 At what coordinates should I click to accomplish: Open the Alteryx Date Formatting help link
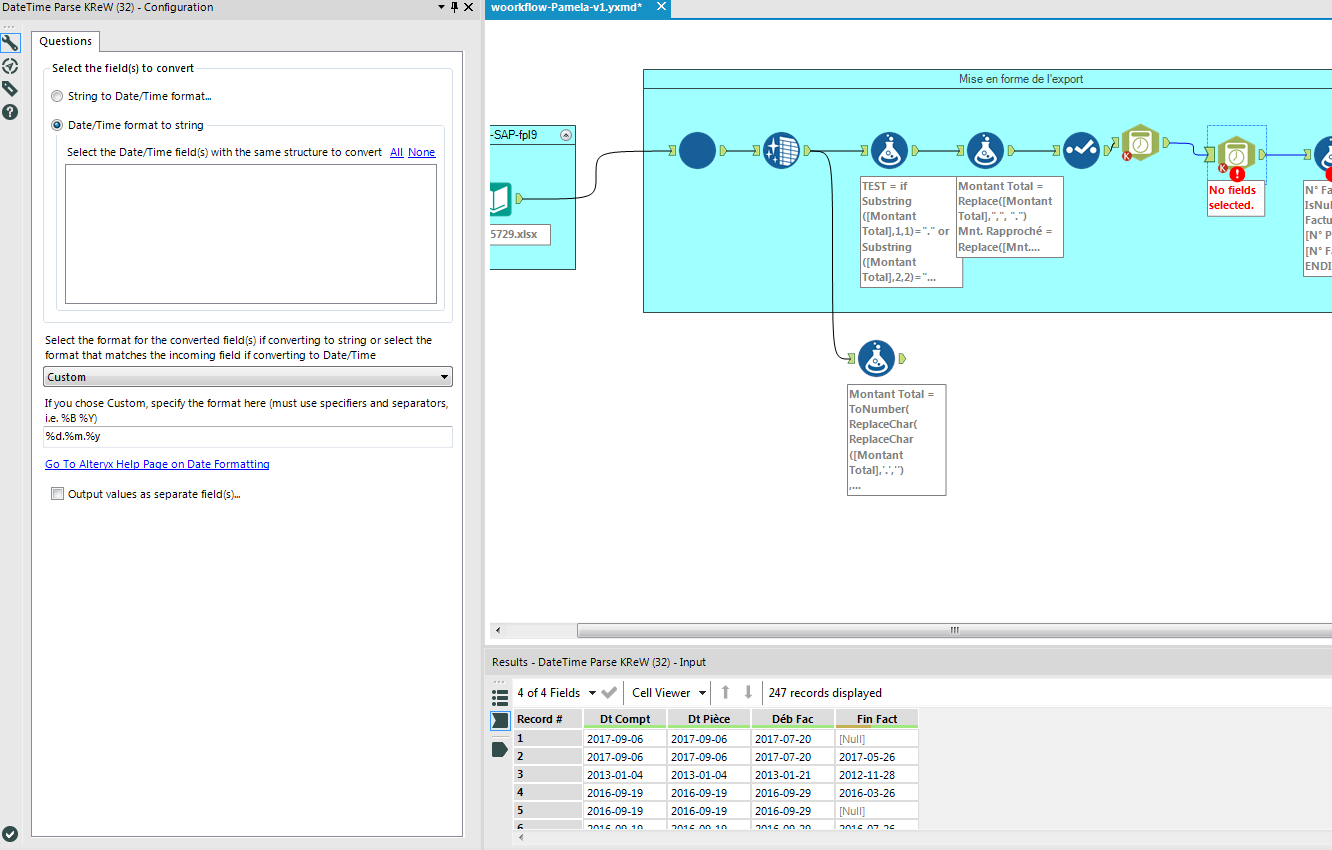[157, 463]
